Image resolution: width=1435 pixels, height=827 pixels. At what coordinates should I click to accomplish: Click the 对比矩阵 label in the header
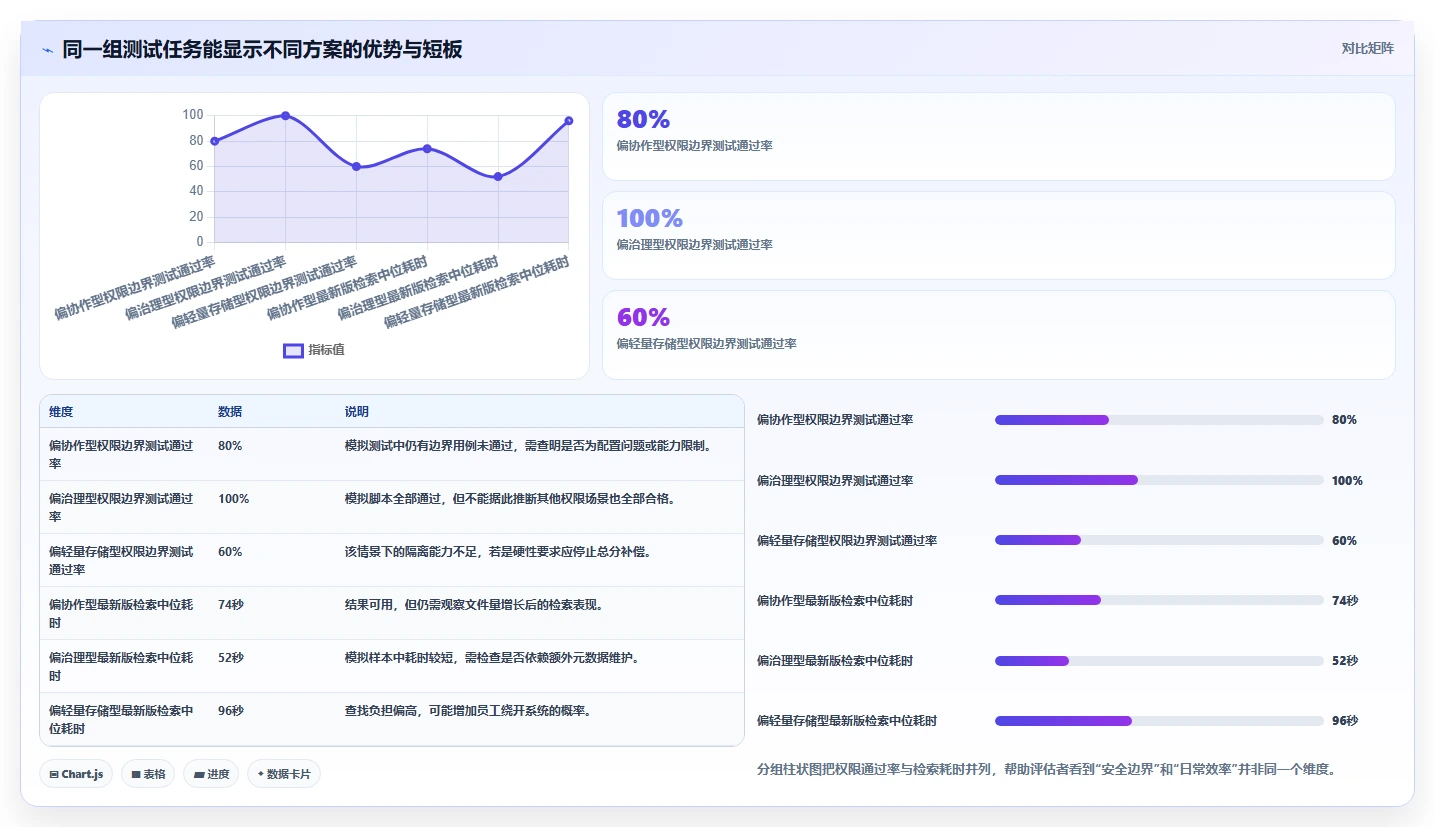1368,48
